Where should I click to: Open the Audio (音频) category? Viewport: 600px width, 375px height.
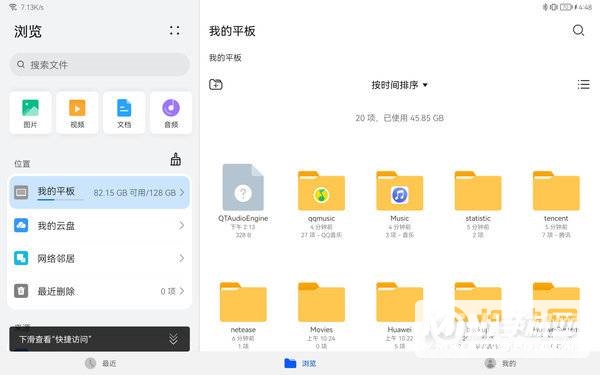[x=171, y=113]
